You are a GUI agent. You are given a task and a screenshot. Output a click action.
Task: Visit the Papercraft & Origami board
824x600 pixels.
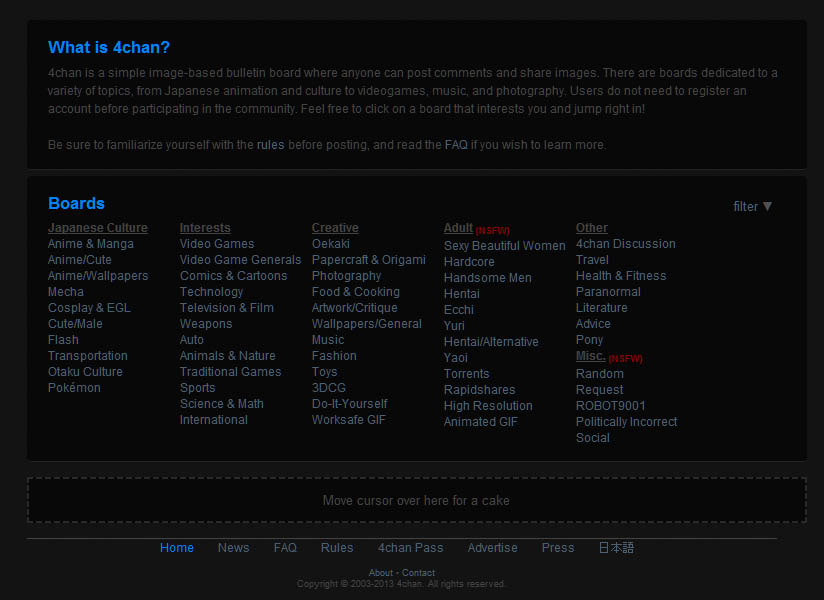368,260
